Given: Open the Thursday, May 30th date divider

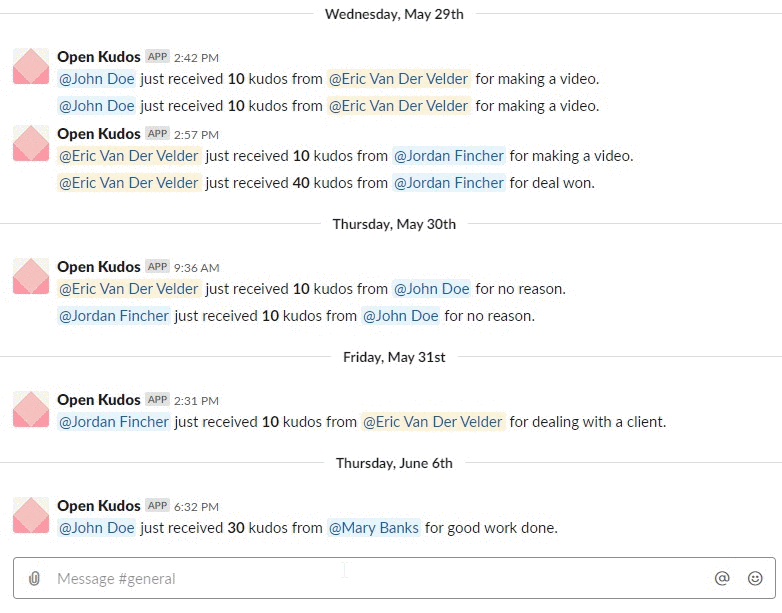Looking at the screenshot, I should tap(394, 224).
